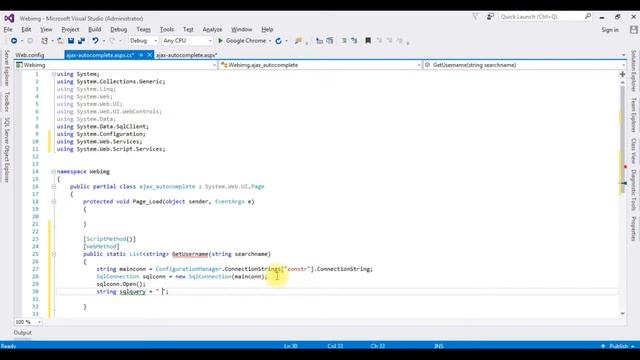This screenshot has width=640, height=360.
Task: Collapse the ajax_autocomplete class outline region
Action: coord(53,187)
